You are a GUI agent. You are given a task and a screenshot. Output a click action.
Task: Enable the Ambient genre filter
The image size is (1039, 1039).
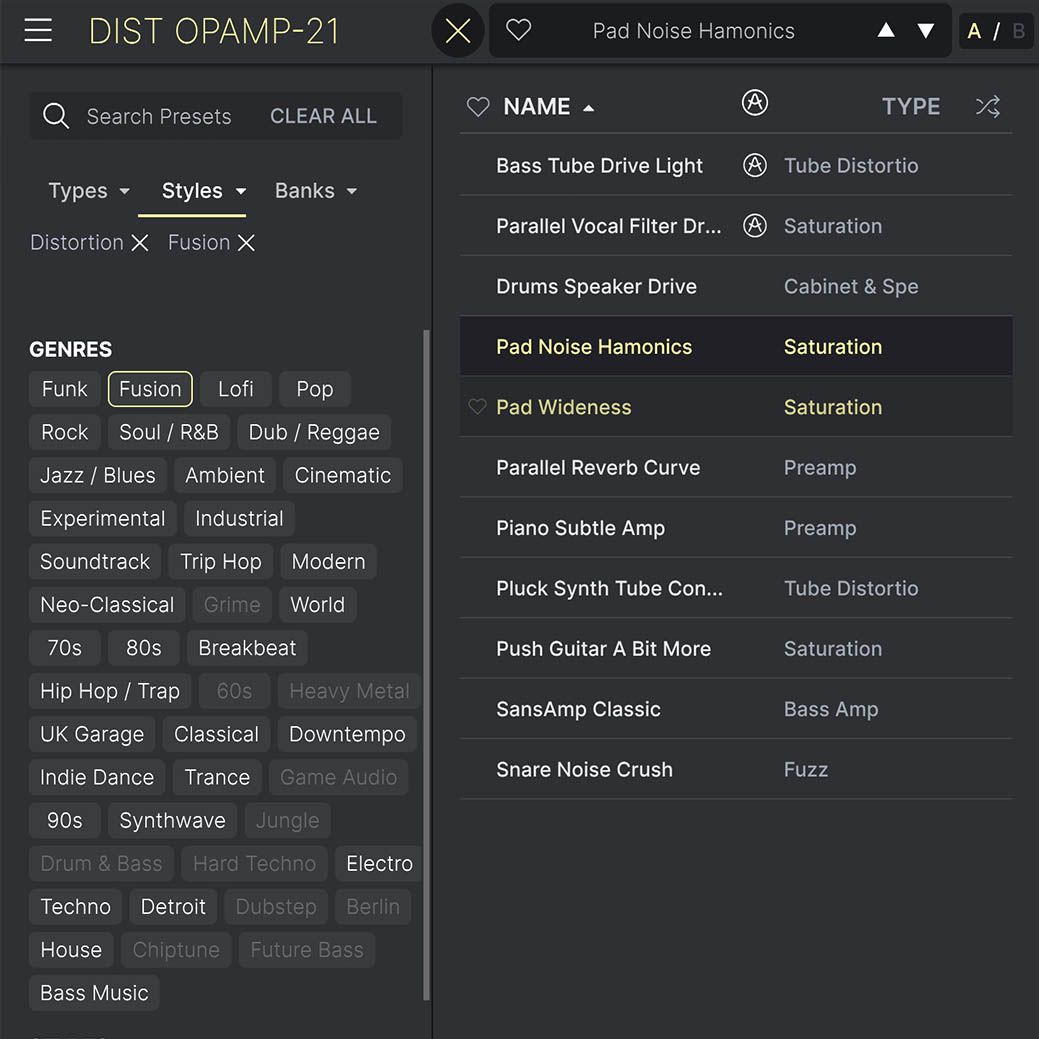(225, 476)
